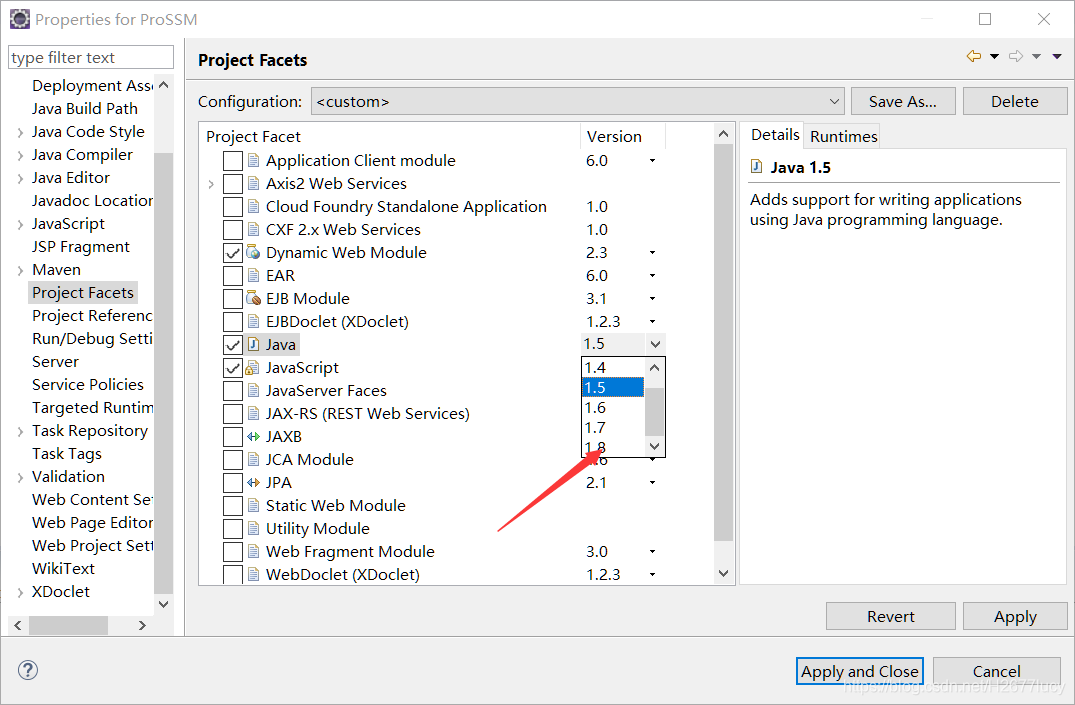Click the WebDoclet (XDoclet) document icon
The width and height of the screenshot is (1075, 705).
pyautogui.click(x=254, y=574)
